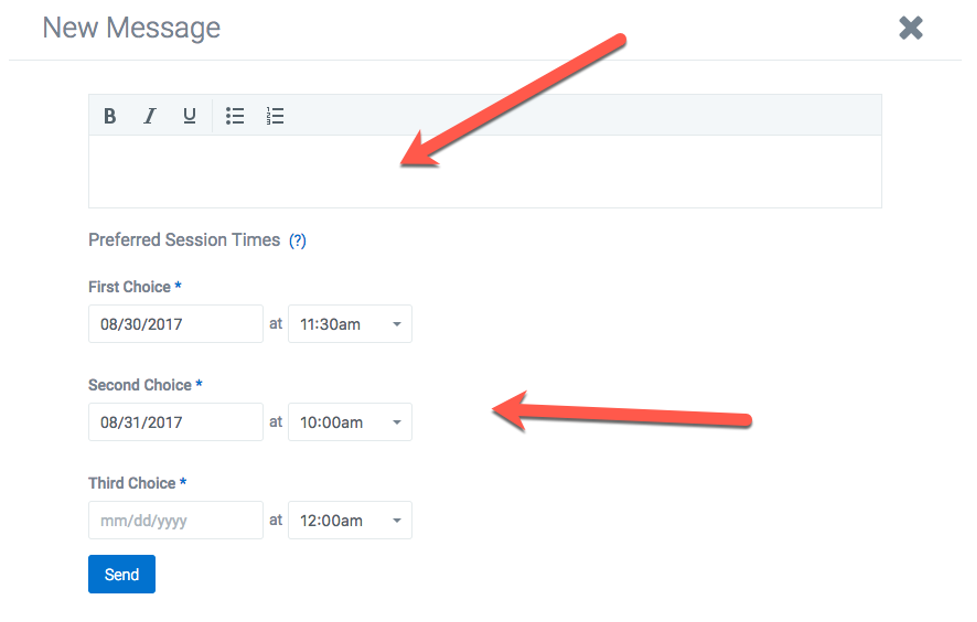Close the New Message dialog
977x622 pixels.
click(x=910, y=28)
